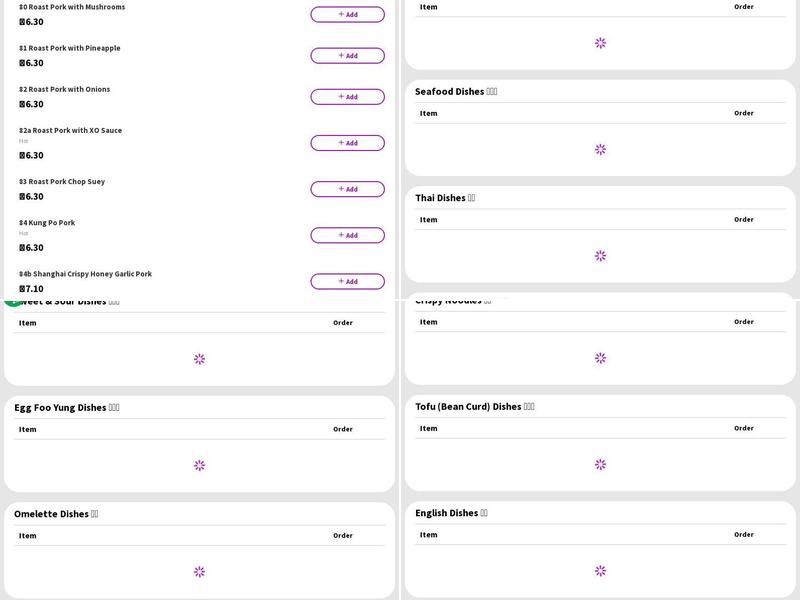Add 84 Kung Po Pork
The width and height of the screenshot is (800, 600).
click(347, 235)
